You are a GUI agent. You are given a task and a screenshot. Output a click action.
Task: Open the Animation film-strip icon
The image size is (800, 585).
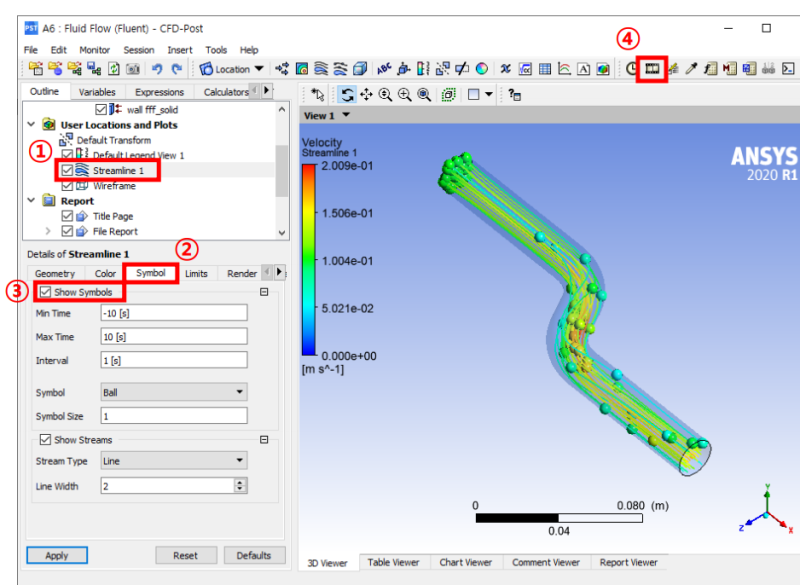[652, 68]
